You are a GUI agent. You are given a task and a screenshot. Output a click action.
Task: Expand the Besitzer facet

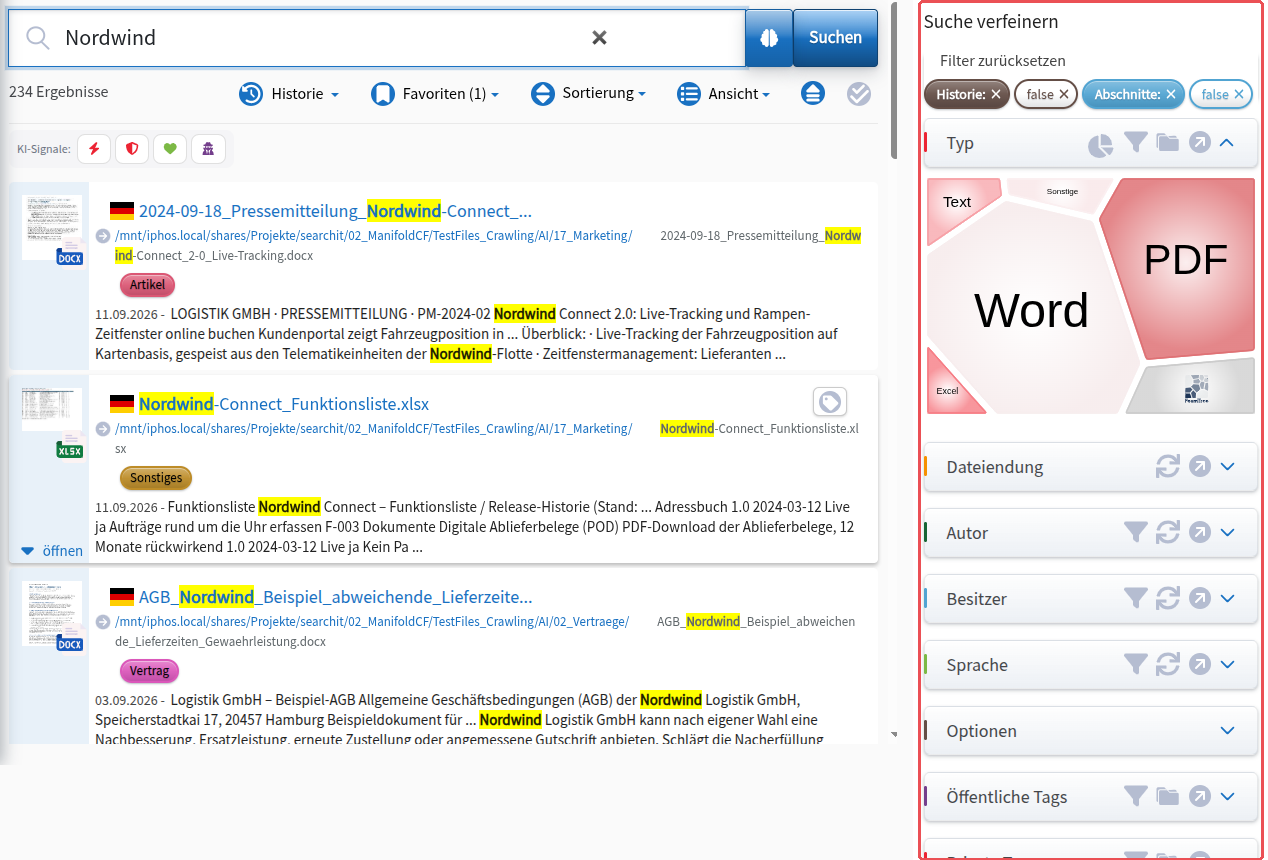coord(1228,599)
